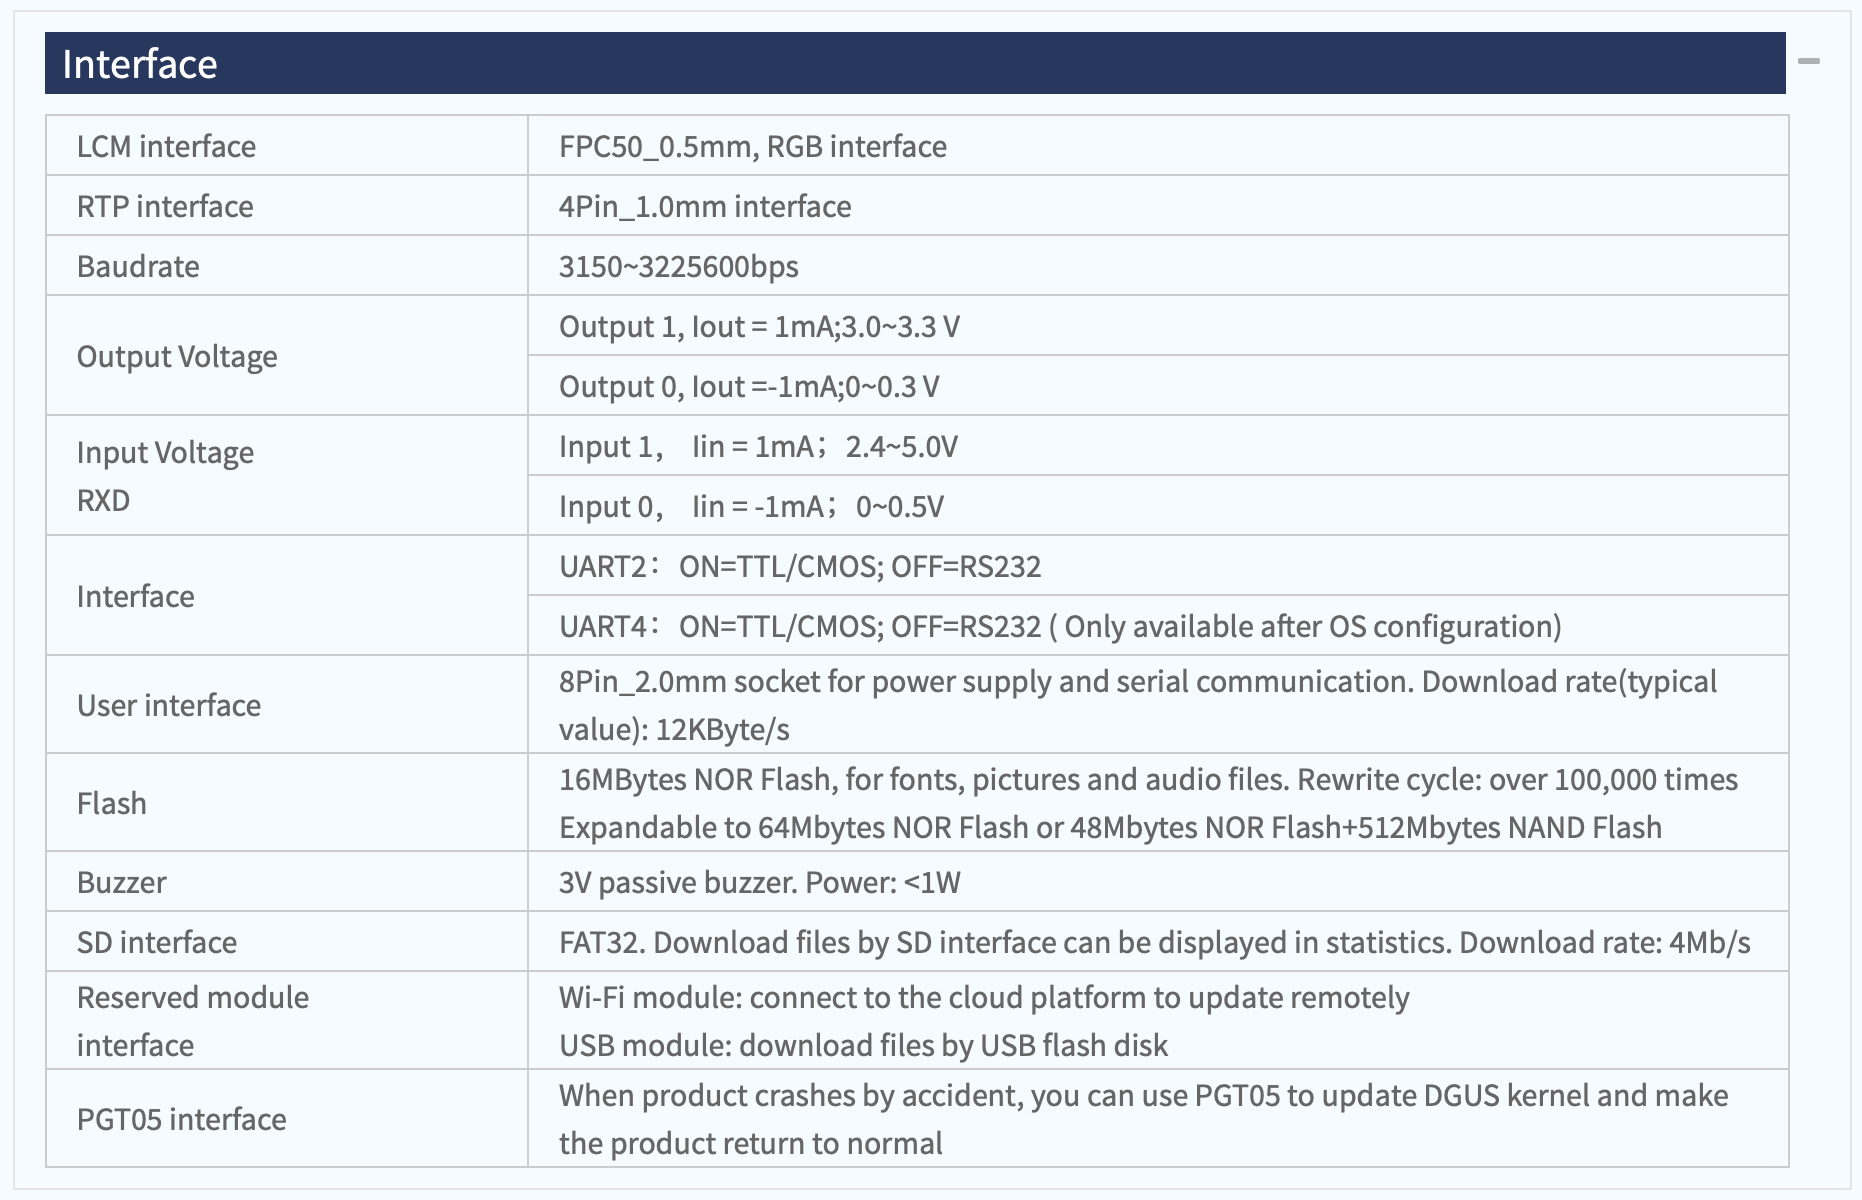1862x1200 pixels.
Task: Select the PGT05 interface label cell
Action: coord(287,1119)
